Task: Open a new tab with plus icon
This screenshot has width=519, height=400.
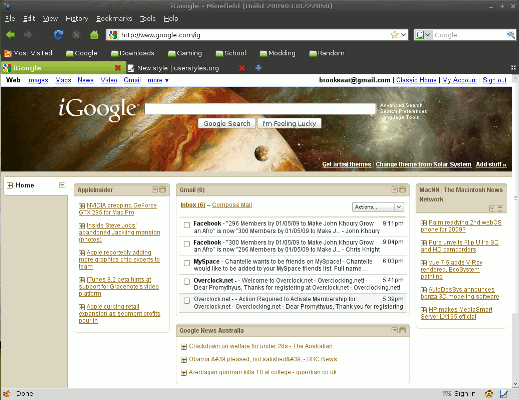Action: pyautogui.click(x=258, y=68)
